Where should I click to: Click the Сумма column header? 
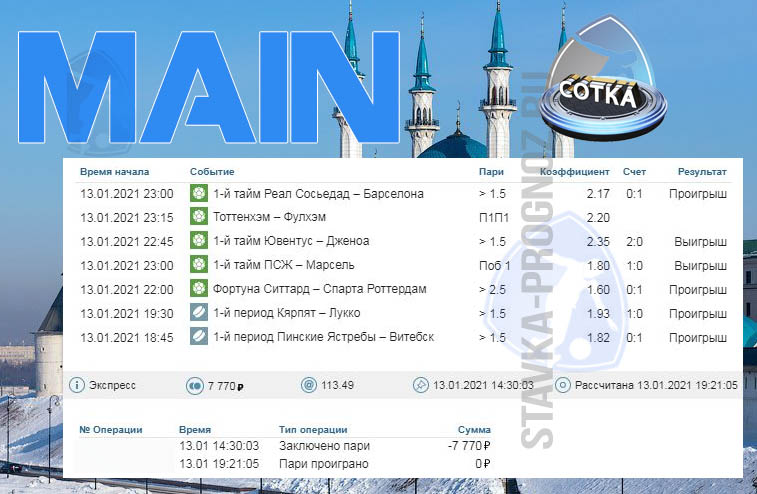(474, 430)
